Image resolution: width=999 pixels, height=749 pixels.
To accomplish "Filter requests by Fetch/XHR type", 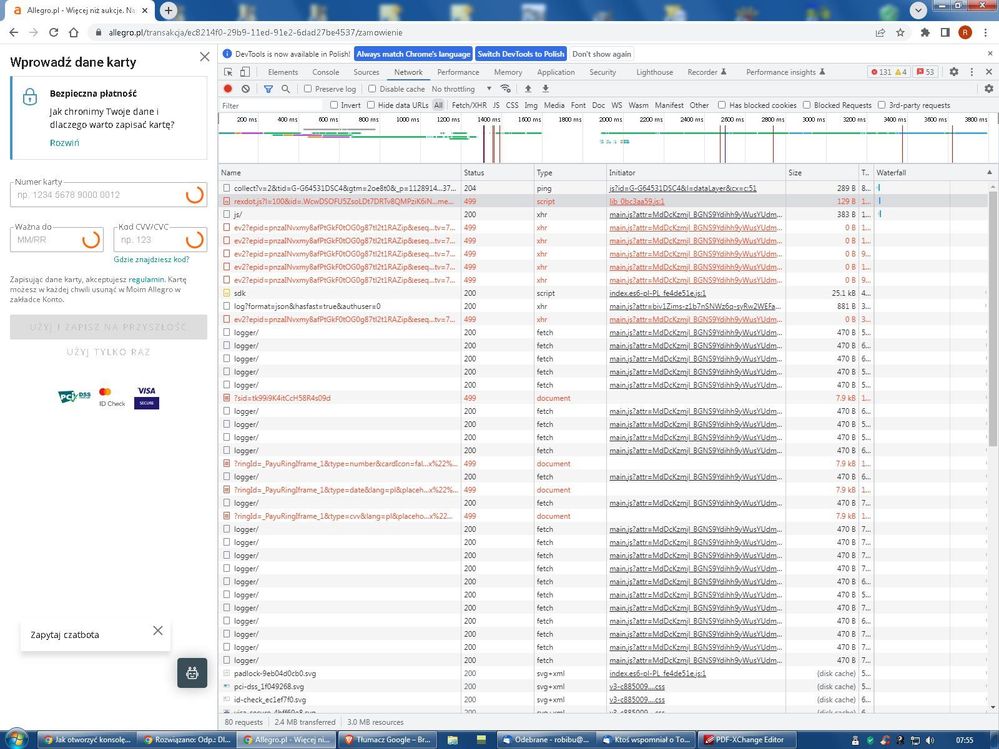I will tap(469, 105).
